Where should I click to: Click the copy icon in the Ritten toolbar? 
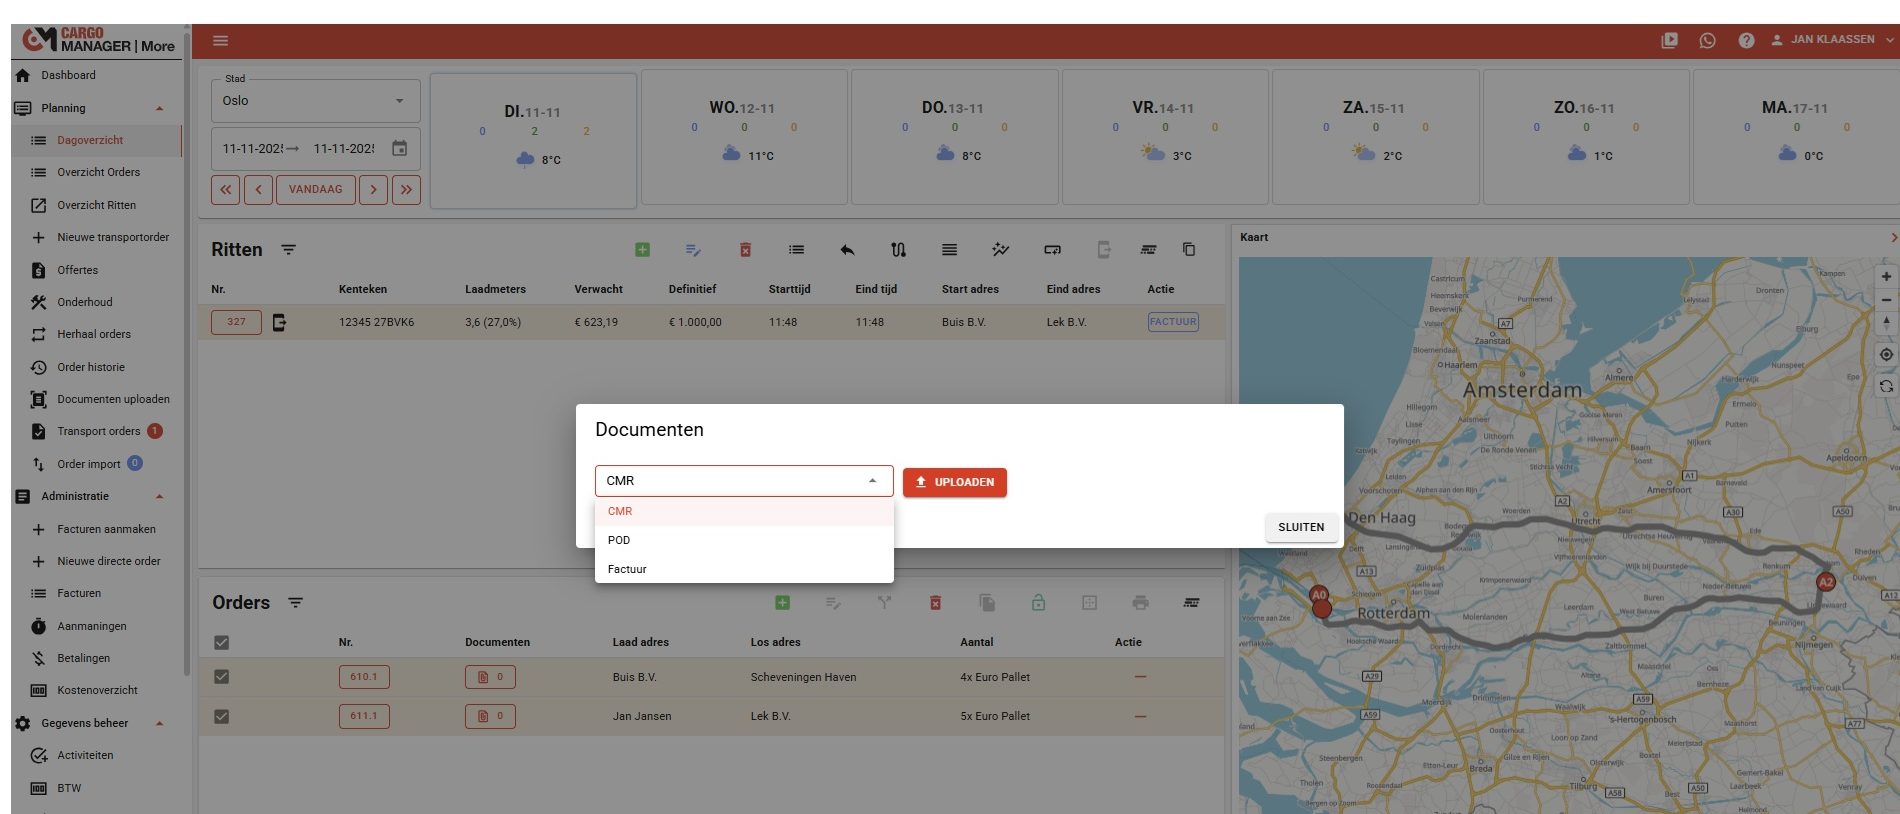[1189, 250]
